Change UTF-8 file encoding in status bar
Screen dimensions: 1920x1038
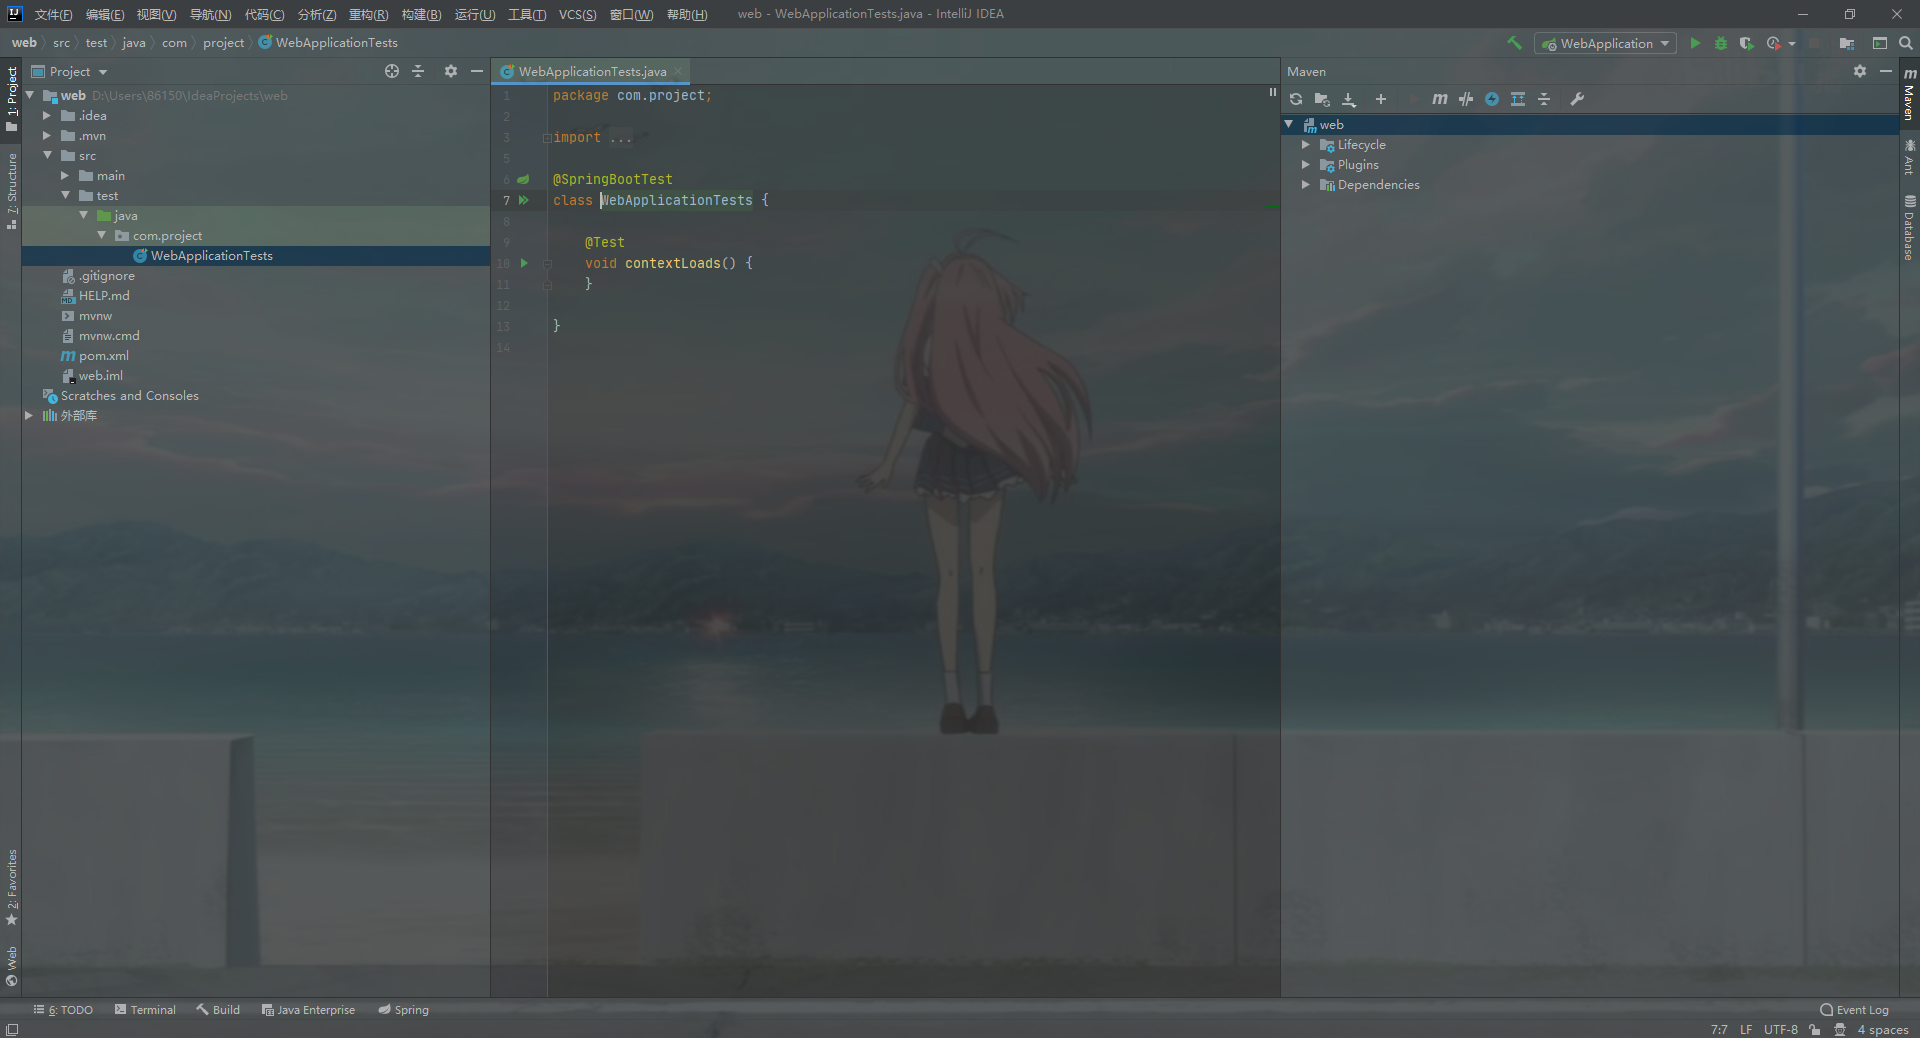coord(1780,1029)
